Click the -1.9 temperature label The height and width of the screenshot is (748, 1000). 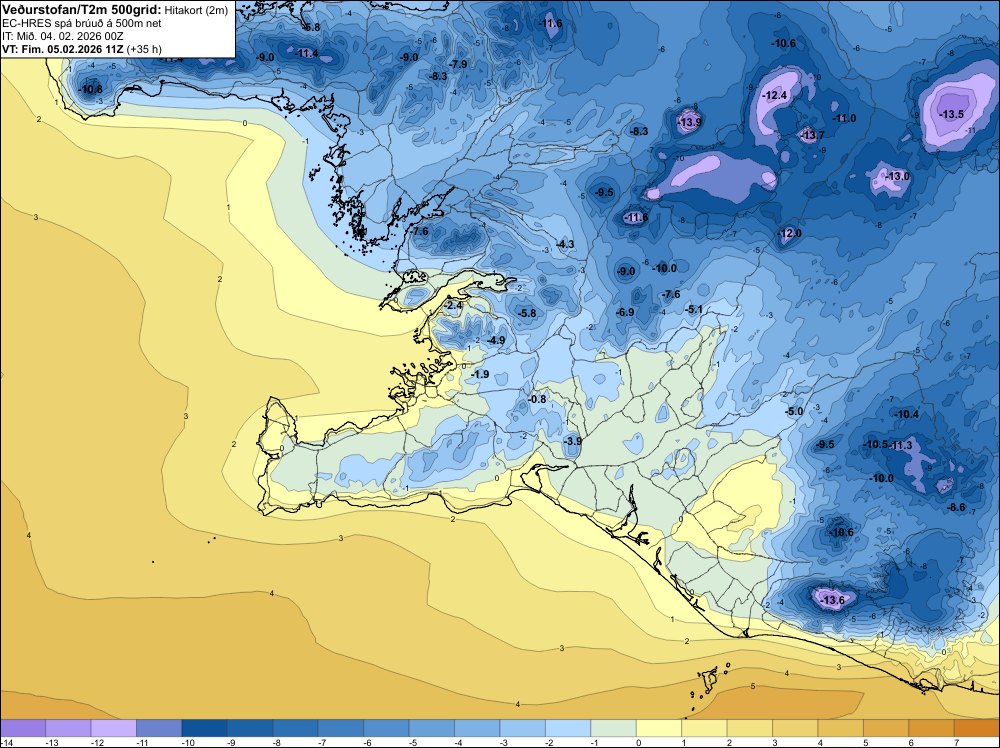pyautogui.click(x=480, y=374)
